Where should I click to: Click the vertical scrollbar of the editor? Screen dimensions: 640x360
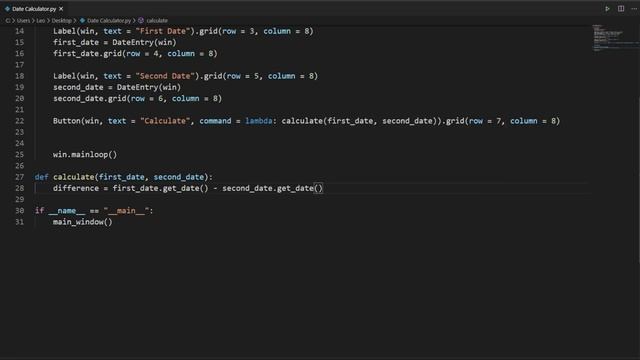click(x=638, y=180)
